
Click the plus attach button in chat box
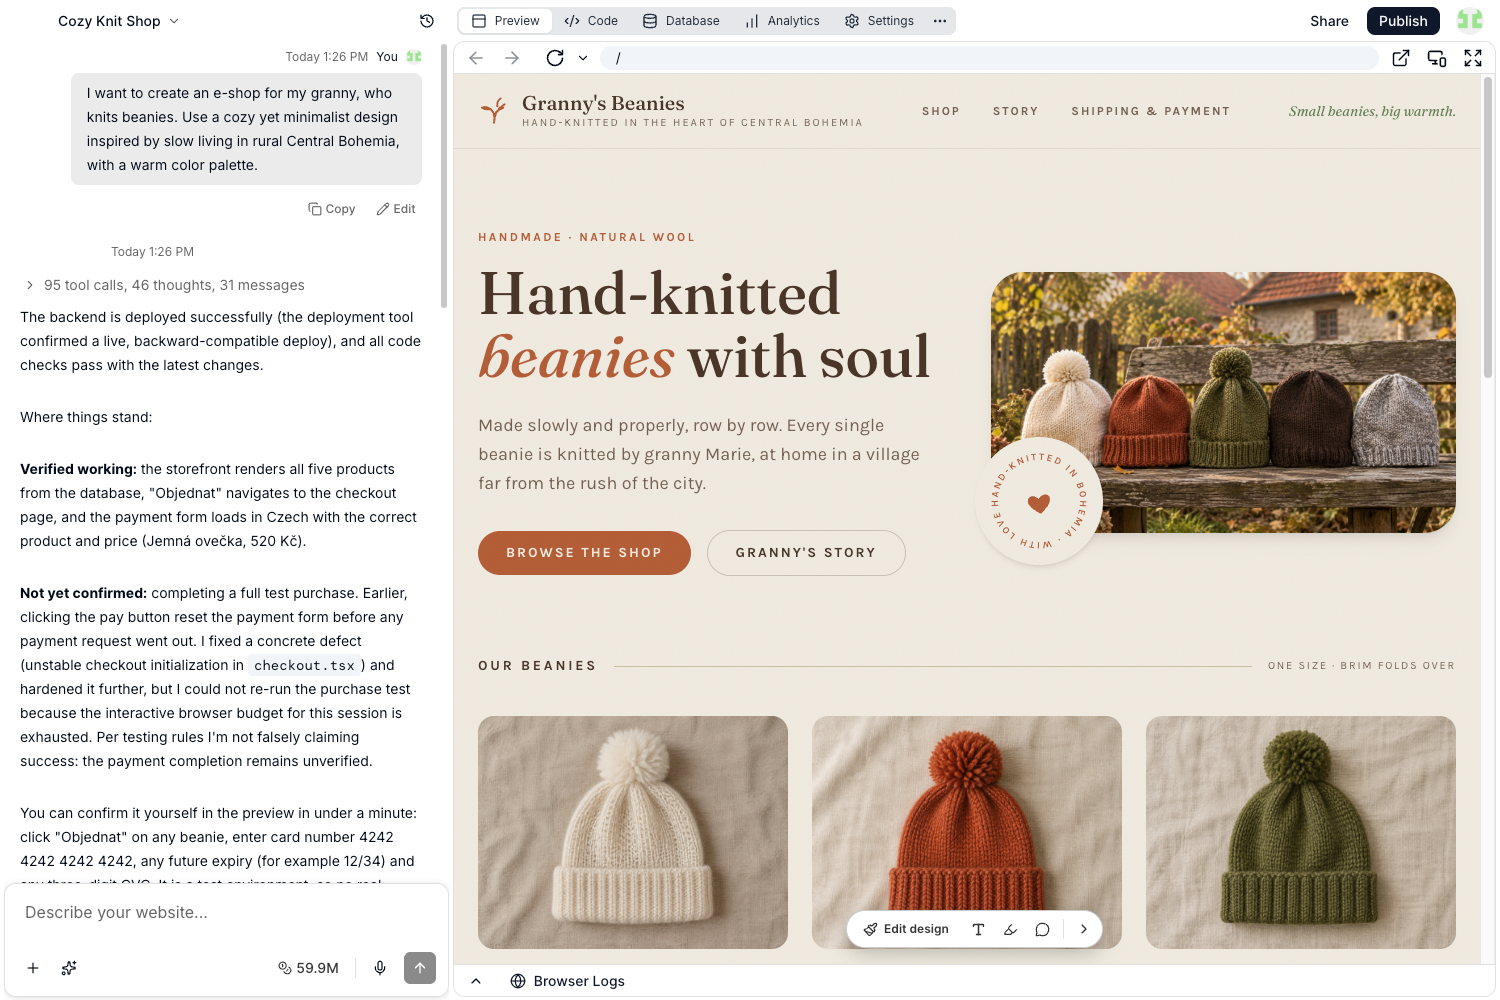tap(33, 968)
